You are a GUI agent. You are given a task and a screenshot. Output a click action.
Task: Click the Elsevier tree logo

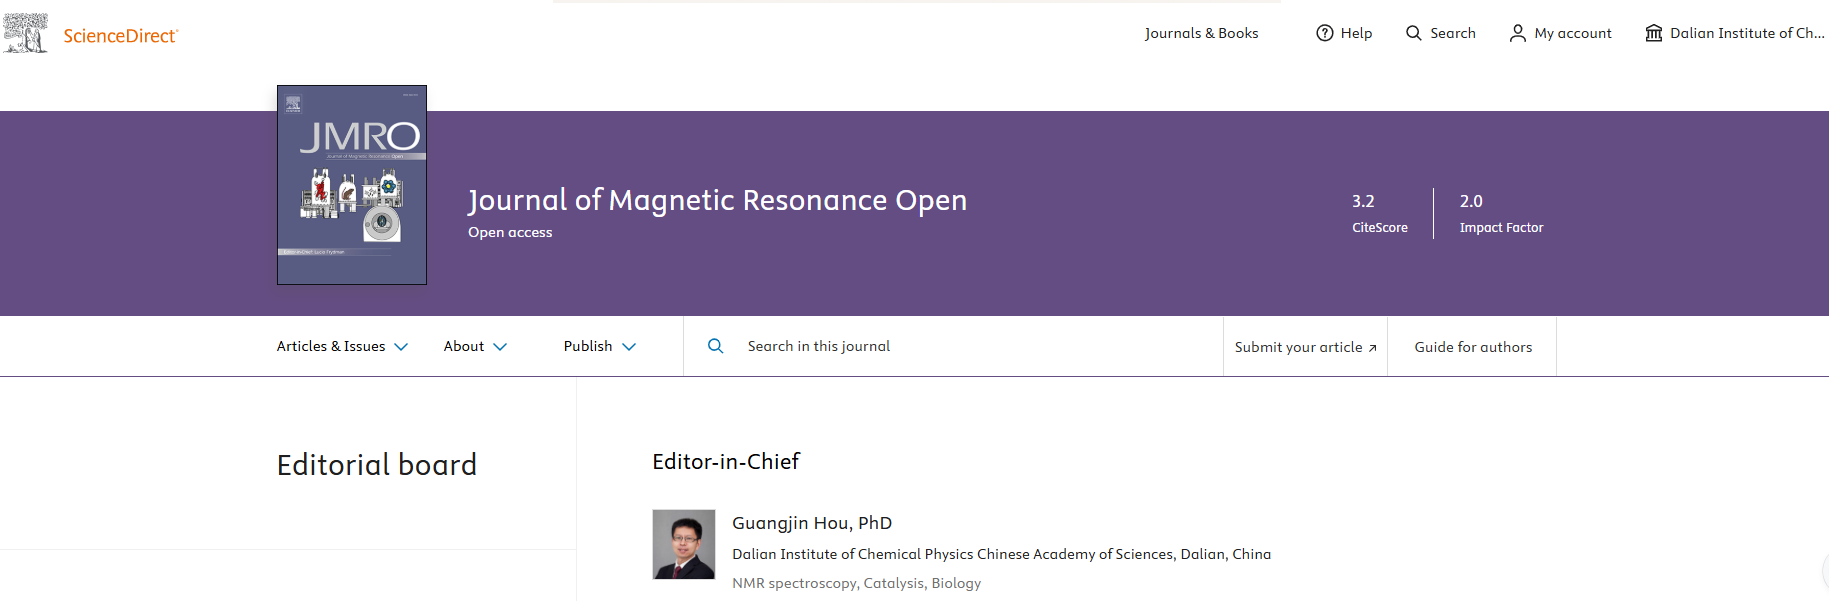25,33
